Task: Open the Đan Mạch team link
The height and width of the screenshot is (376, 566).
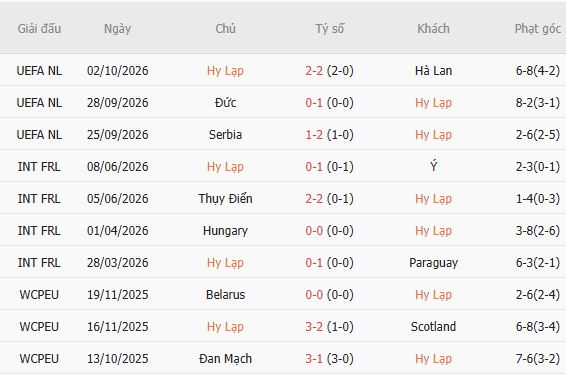Action: point(225,359)
